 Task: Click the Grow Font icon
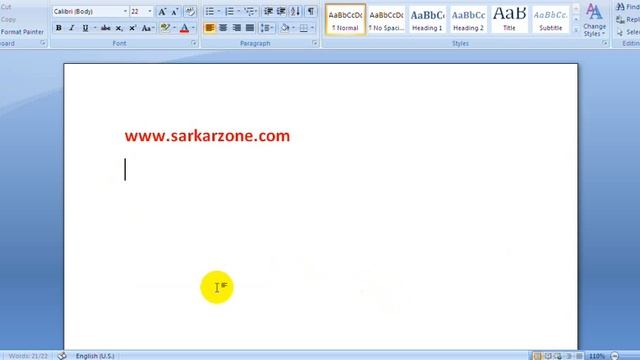(x=162, y=11)
